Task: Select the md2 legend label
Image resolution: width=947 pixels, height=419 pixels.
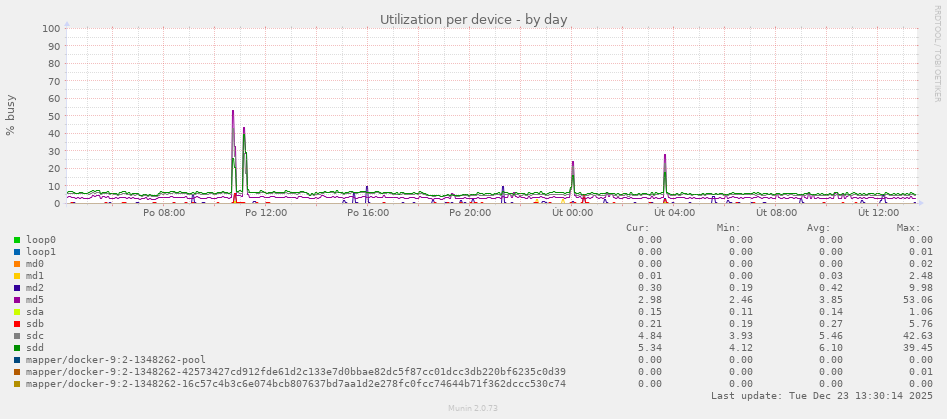Action: click(x=35, y=288)
